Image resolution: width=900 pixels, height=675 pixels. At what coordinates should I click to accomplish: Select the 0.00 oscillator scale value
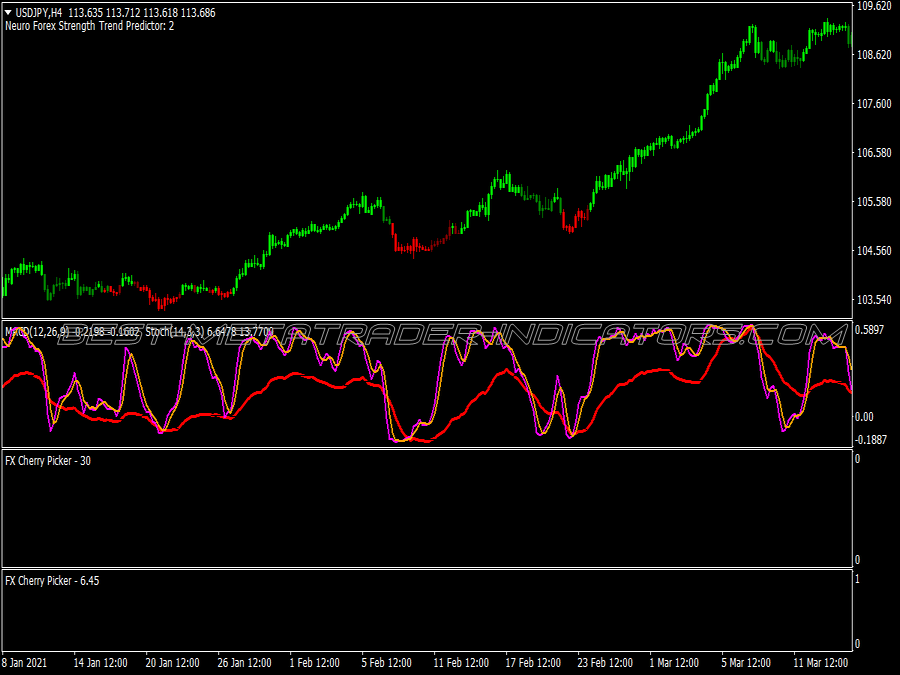(x=864, y=417)
